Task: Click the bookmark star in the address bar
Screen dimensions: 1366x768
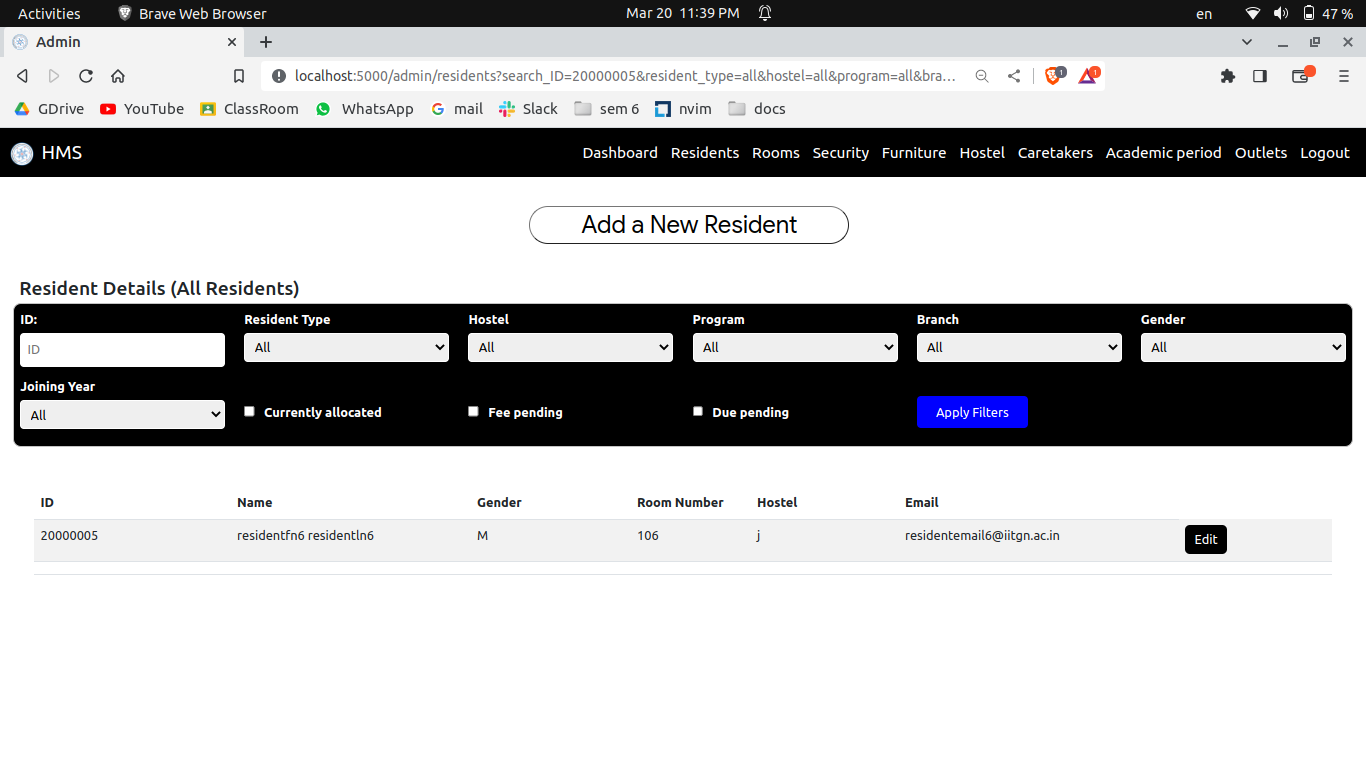Action: [239, 75]
